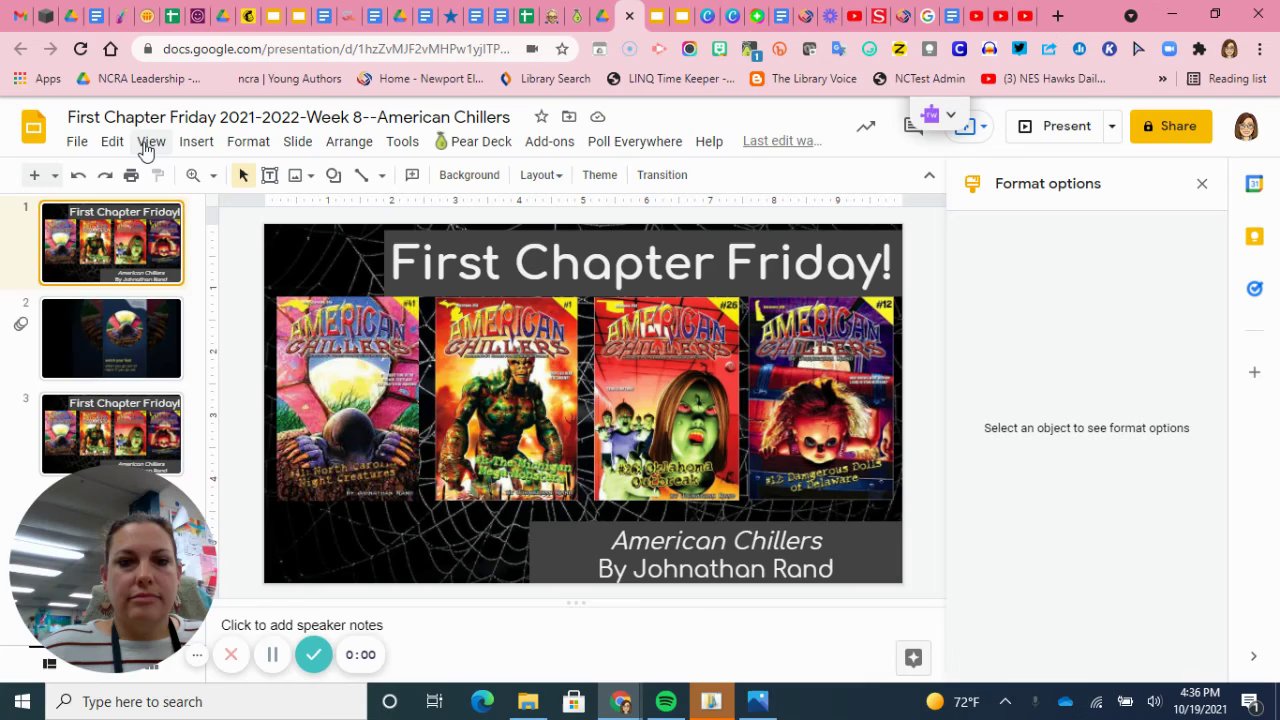Select slide 2 thumbnail
This screenshot has height=720, width=1280.
tap(111, 338)
